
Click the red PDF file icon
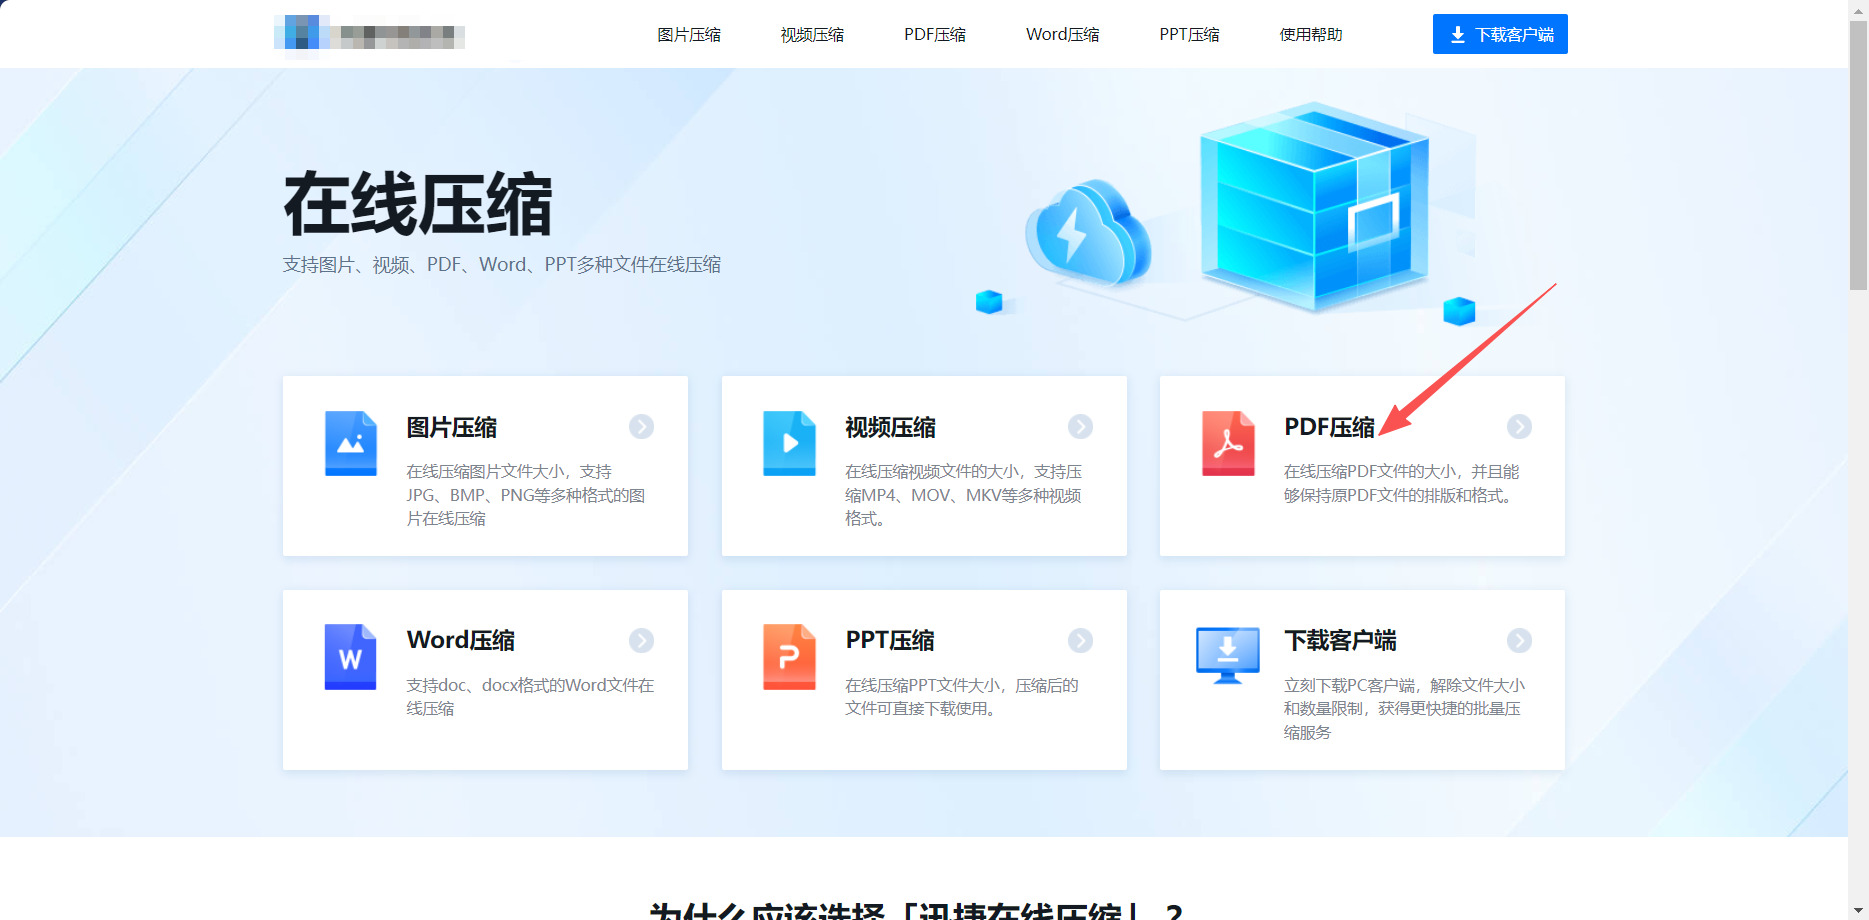(x=1228, y=443)
